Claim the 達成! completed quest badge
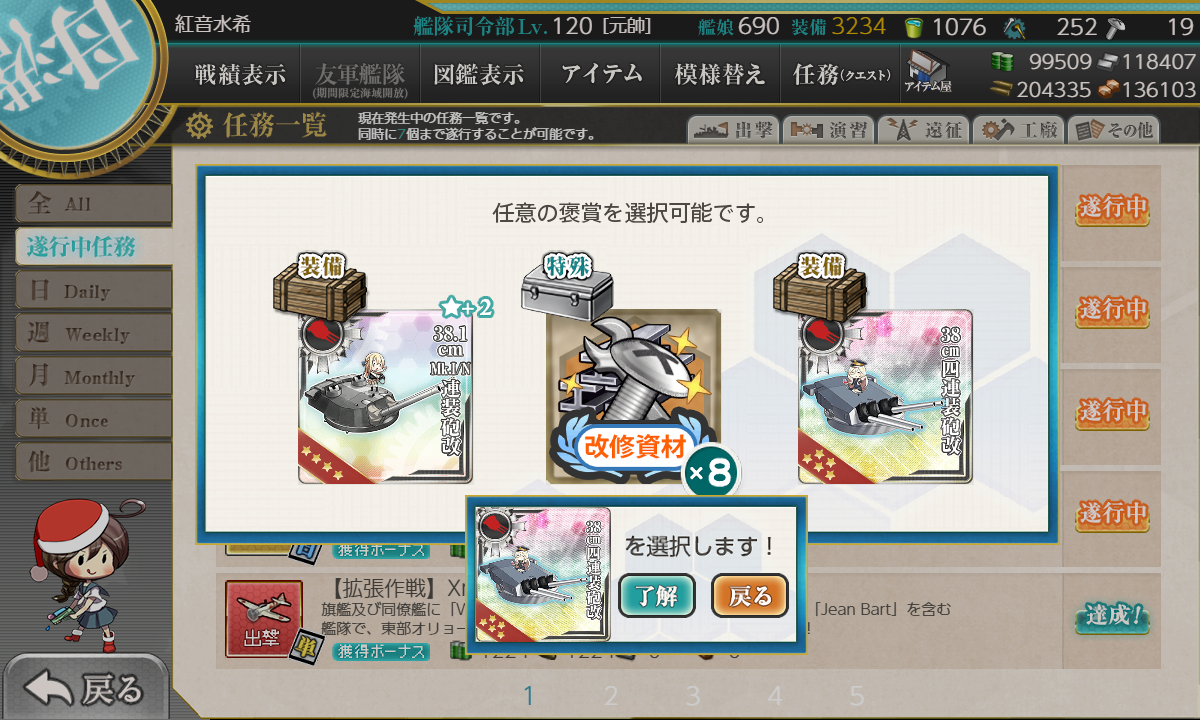1200x720 pixels. tap(1111, 616)
